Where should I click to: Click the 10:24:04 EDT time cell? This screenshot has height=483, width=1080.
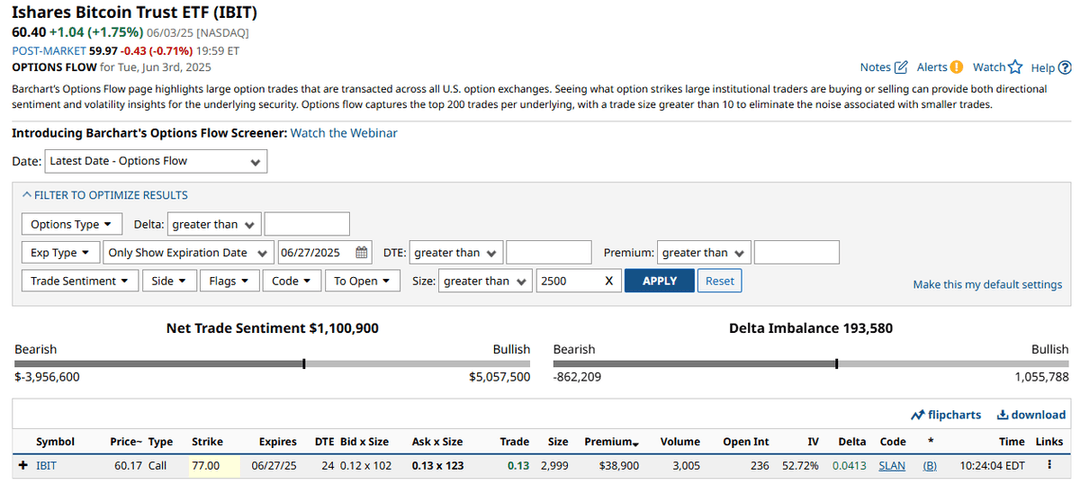pos(992,466)
